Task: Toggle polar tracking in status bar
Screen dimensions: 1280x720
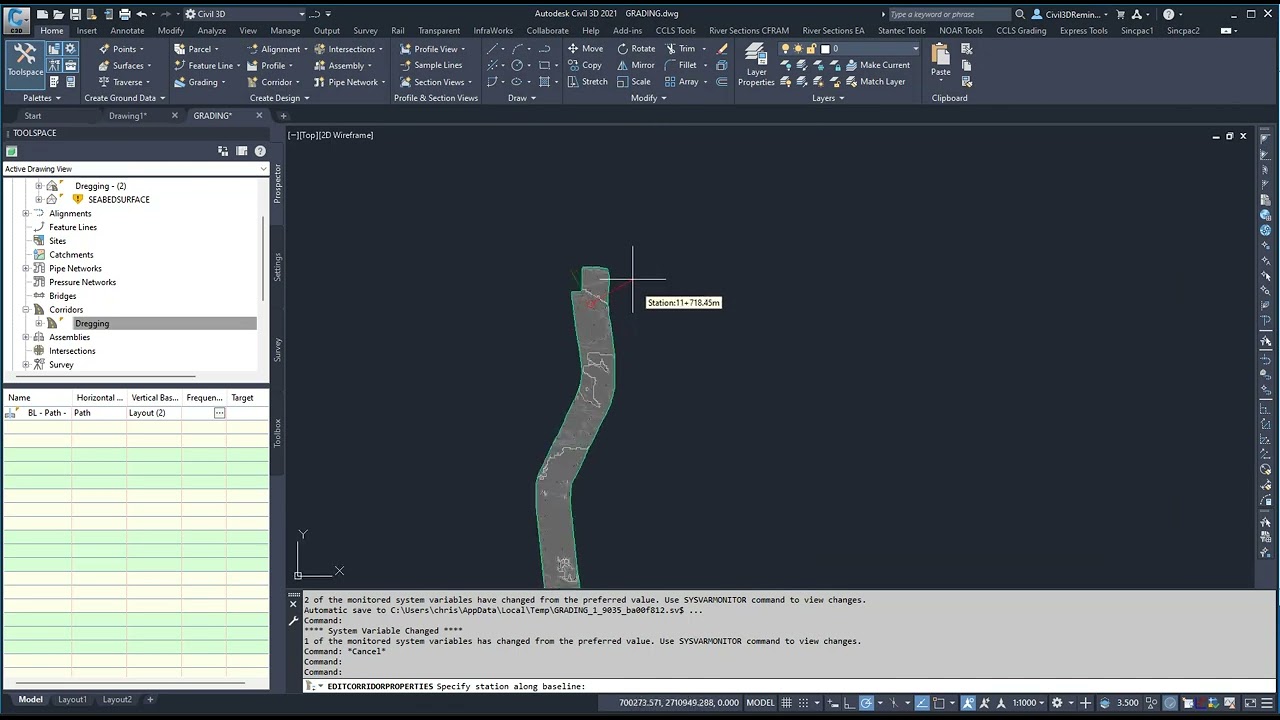Action: (867, 702)
